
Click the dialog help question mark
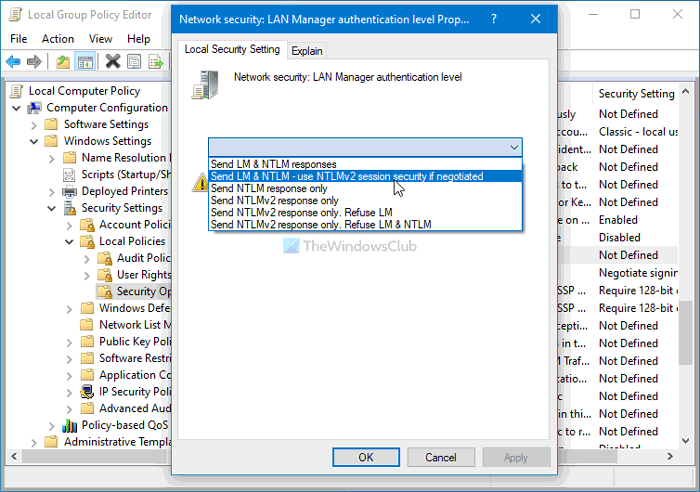[x=494, y=19]
